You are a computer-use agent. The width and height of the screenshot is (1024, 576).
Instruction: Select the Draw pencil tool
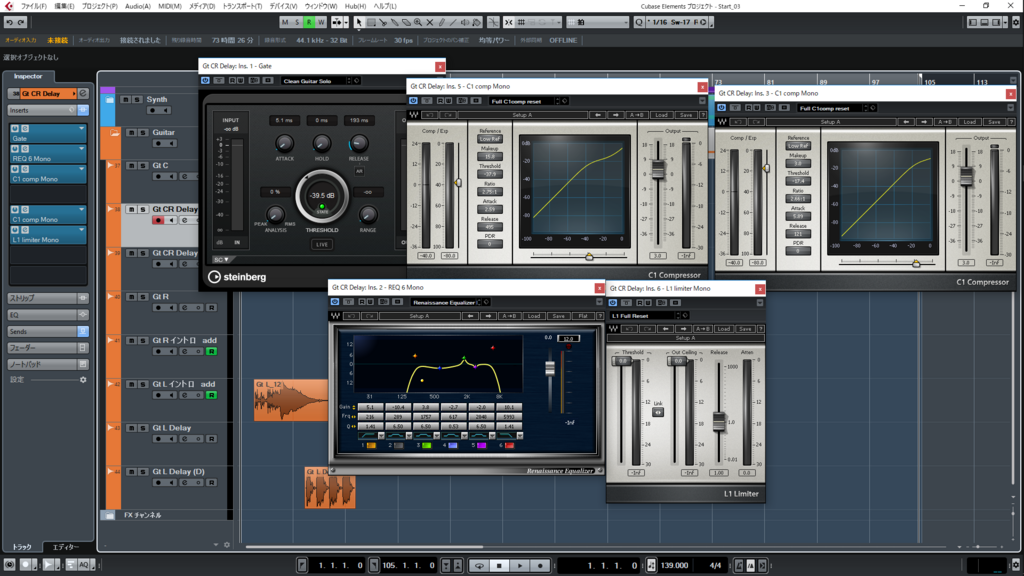tap(441, 22)
